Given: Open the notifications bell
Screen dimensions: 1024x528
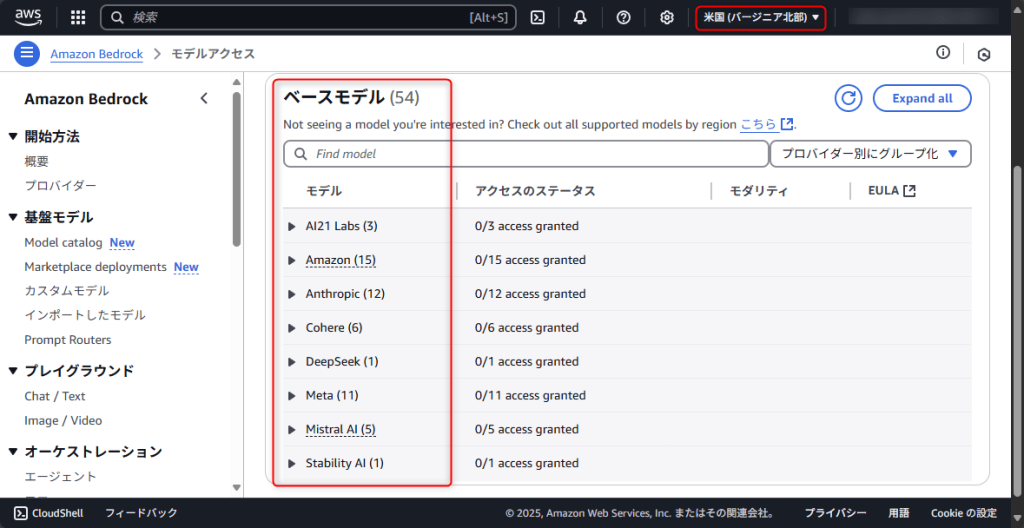Looking at the screenshot, I should (580, 18).
